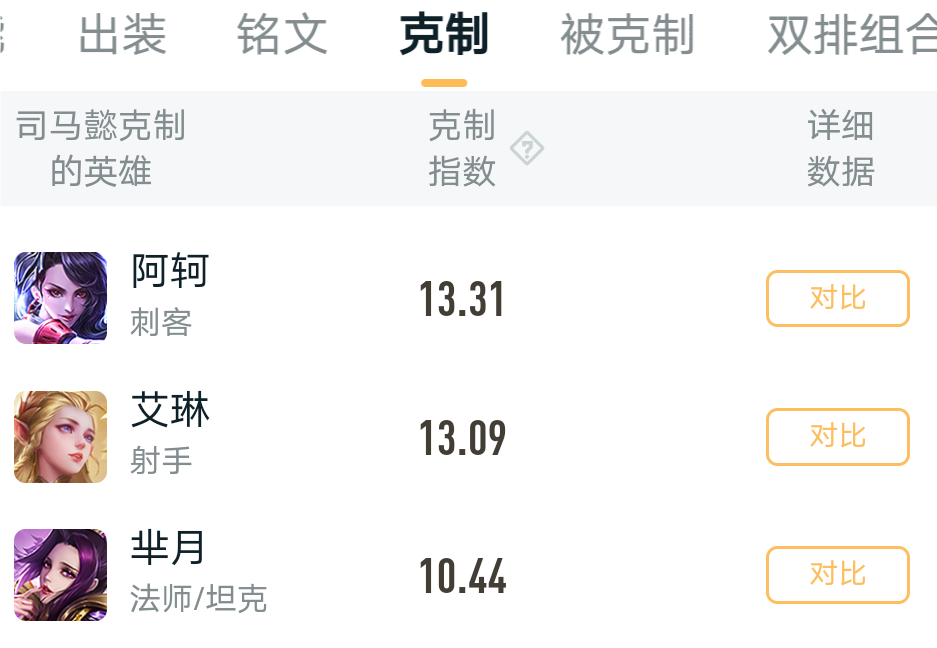Tap 艾琳's hero avatar
The height and width of the screenshot is (648, 937).
coord(60,437)
